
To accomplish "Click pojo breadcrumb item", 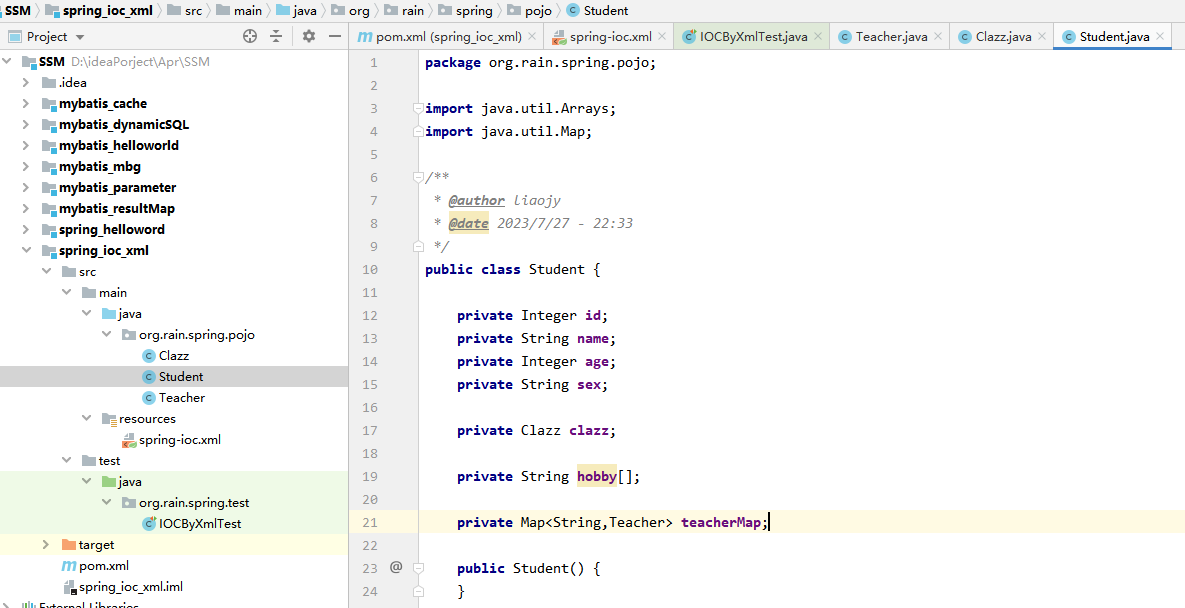I will click(538, 11).
